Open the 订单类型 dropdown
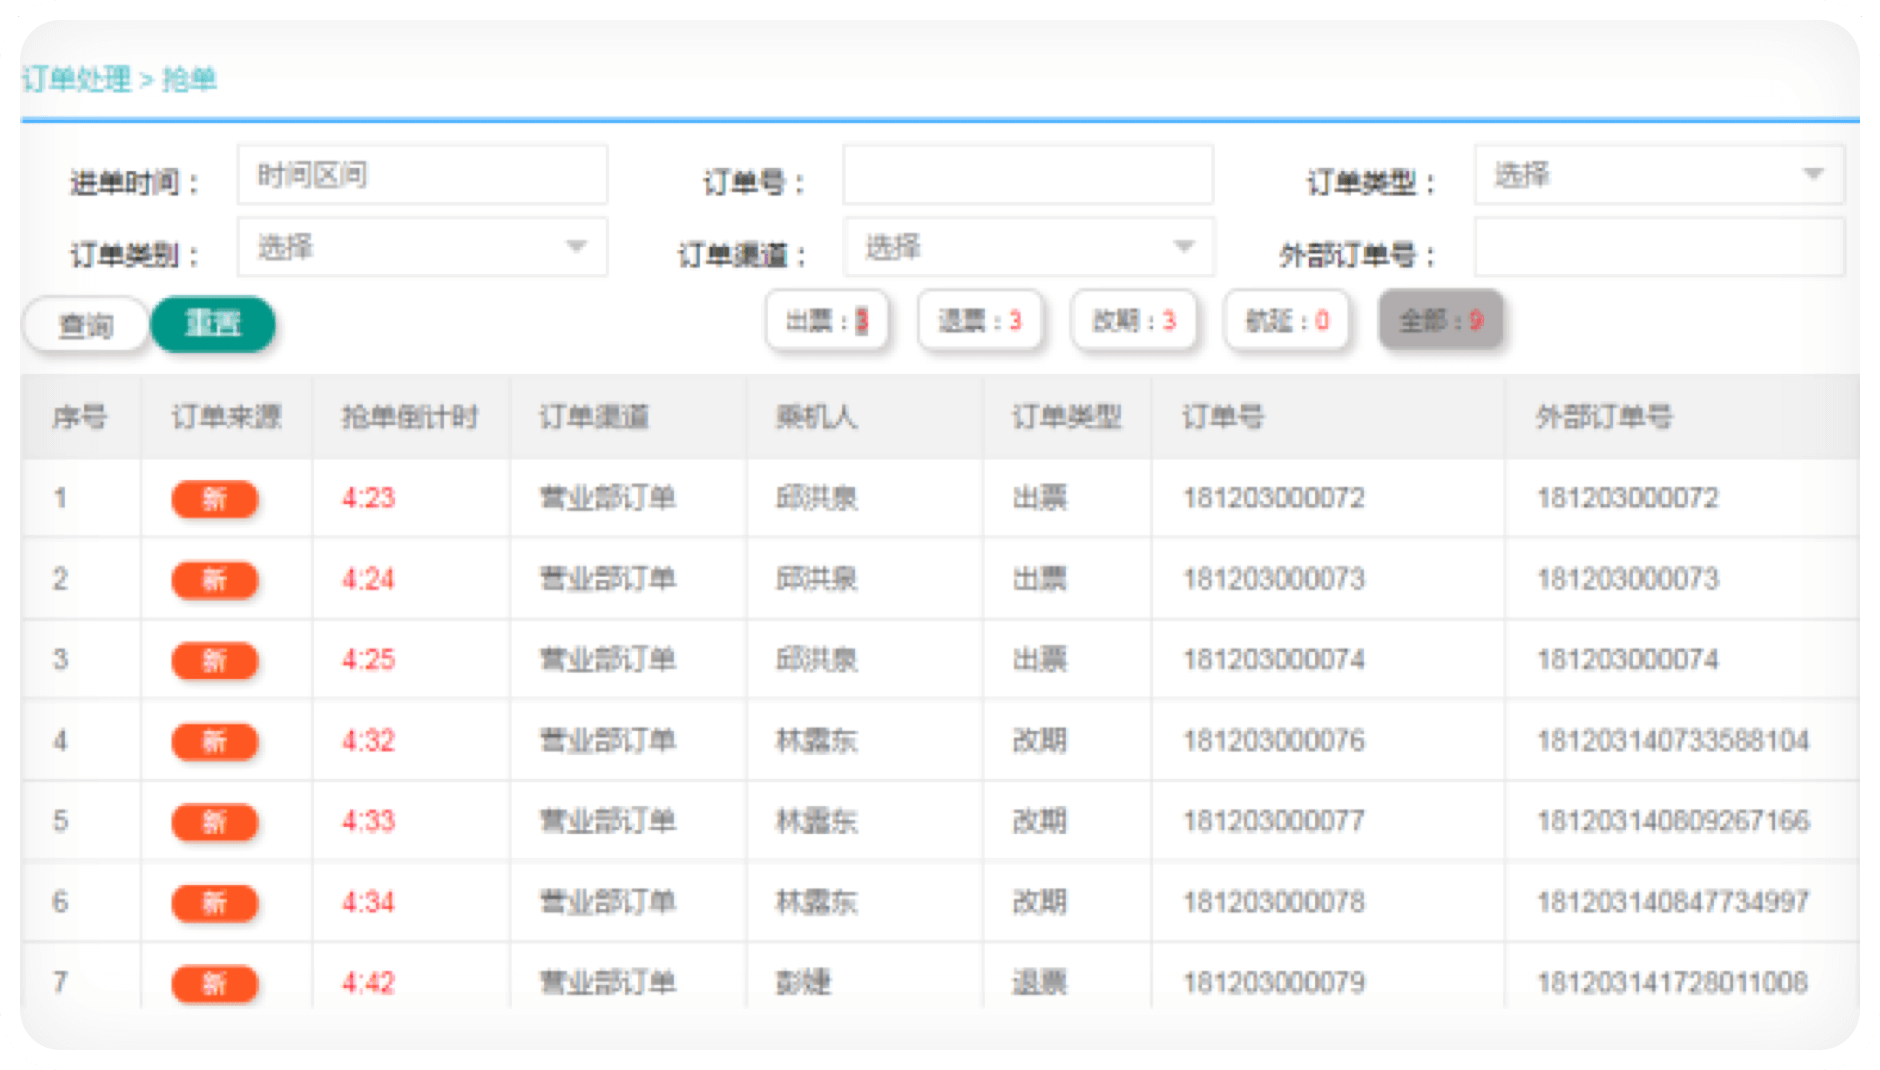Viewport: 1880px width, 1070px height. 1658,176
